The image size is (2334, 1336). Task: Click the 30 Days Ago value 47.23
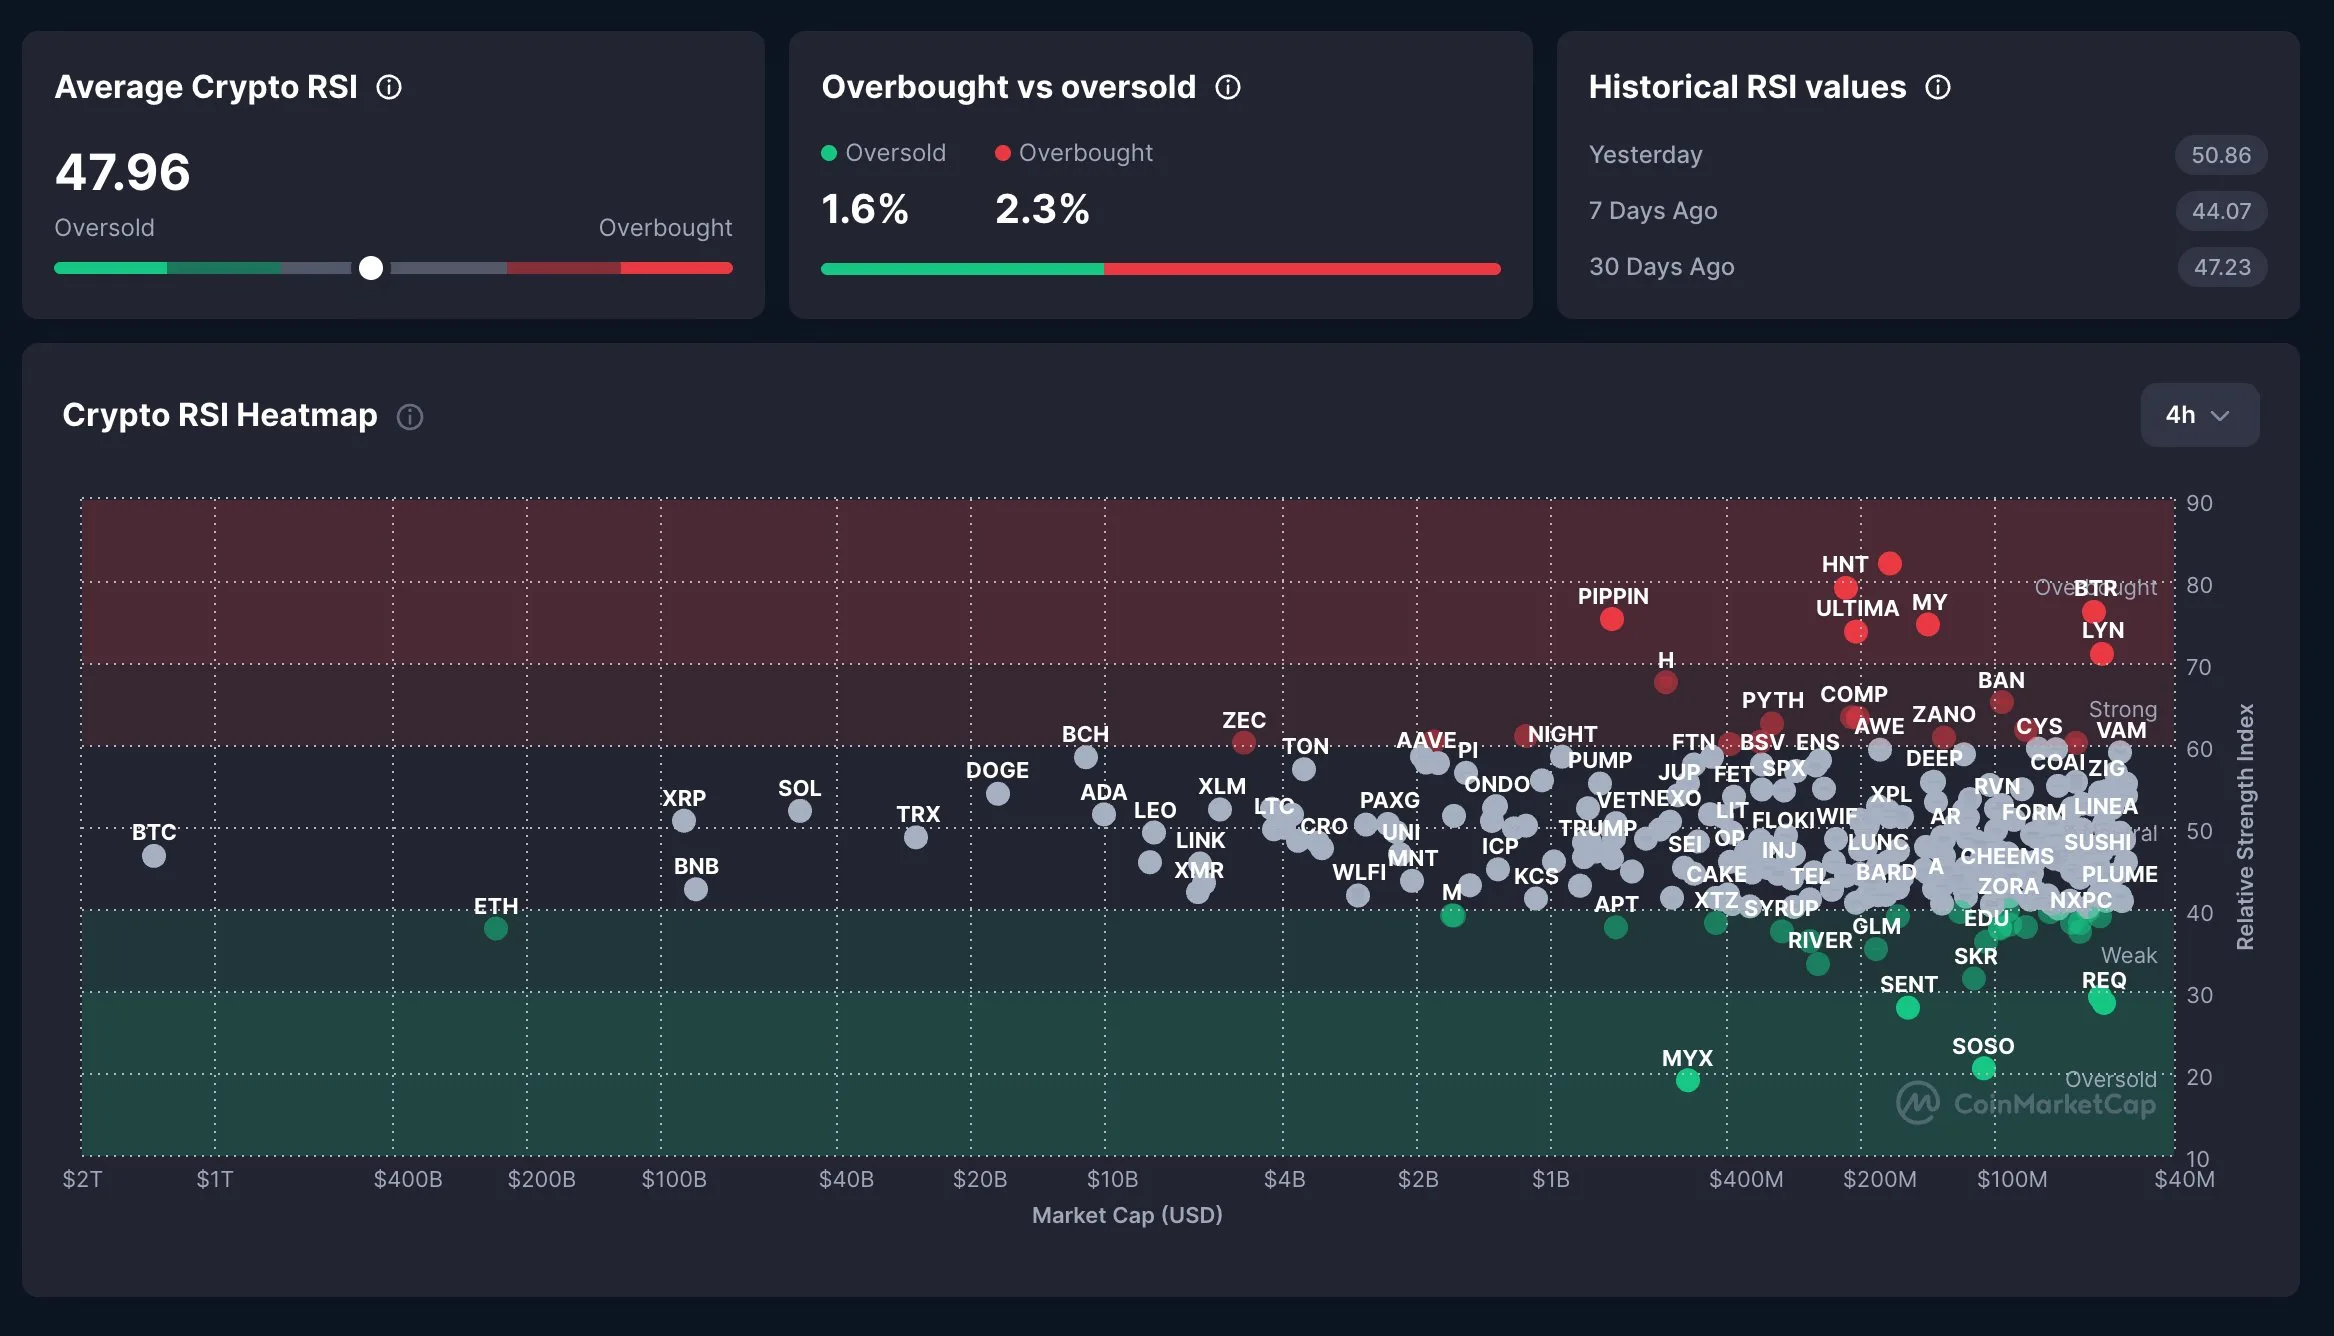click(2222, 267)
